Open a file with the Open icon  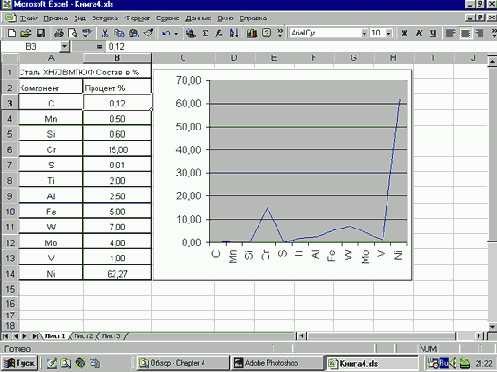pyautogui.click(x=26, y=33)
